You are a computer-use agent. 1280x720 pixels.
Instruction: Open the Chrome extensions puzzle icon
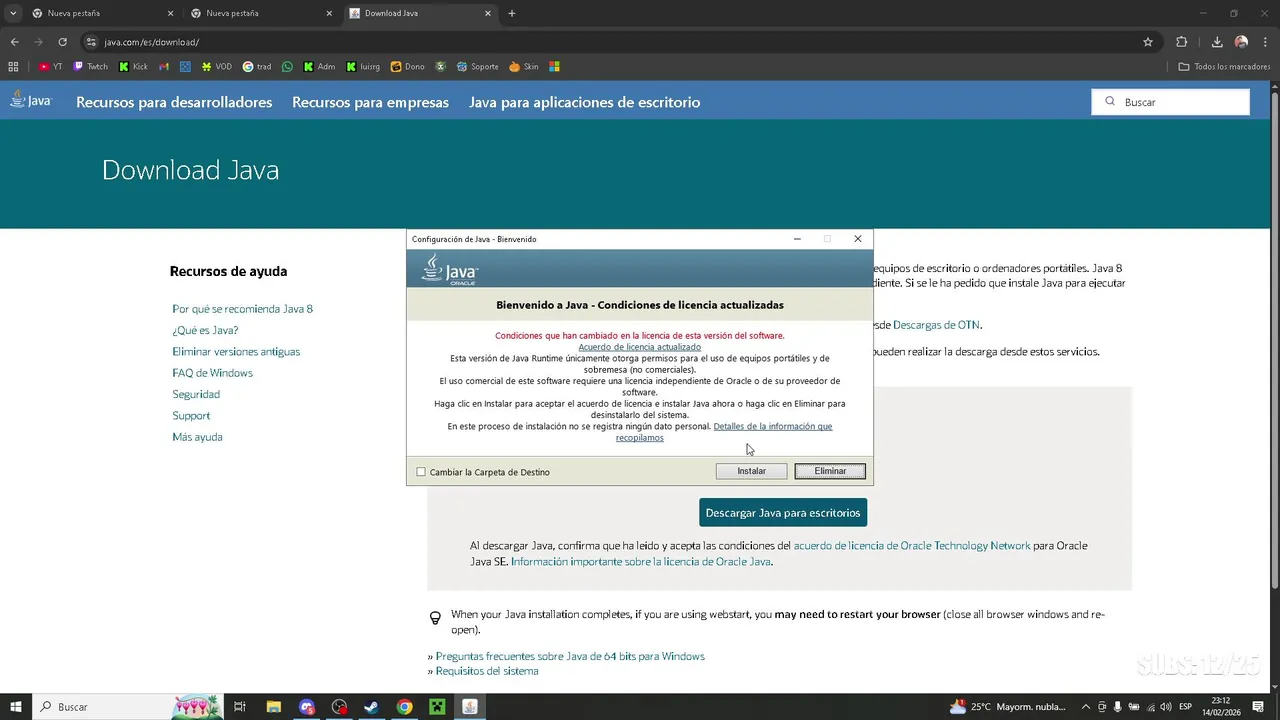pos(1182,42)
